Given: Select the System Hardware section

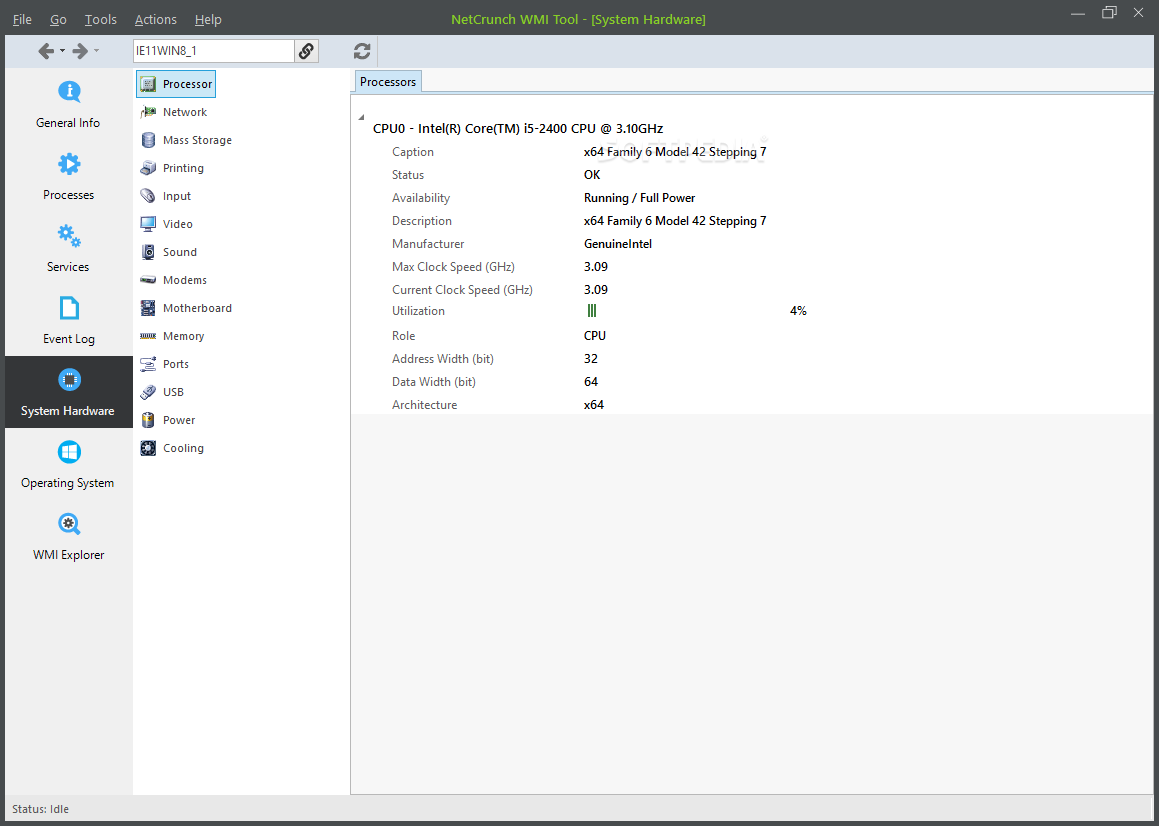Looking at the screenshot, I should [68, 392].
